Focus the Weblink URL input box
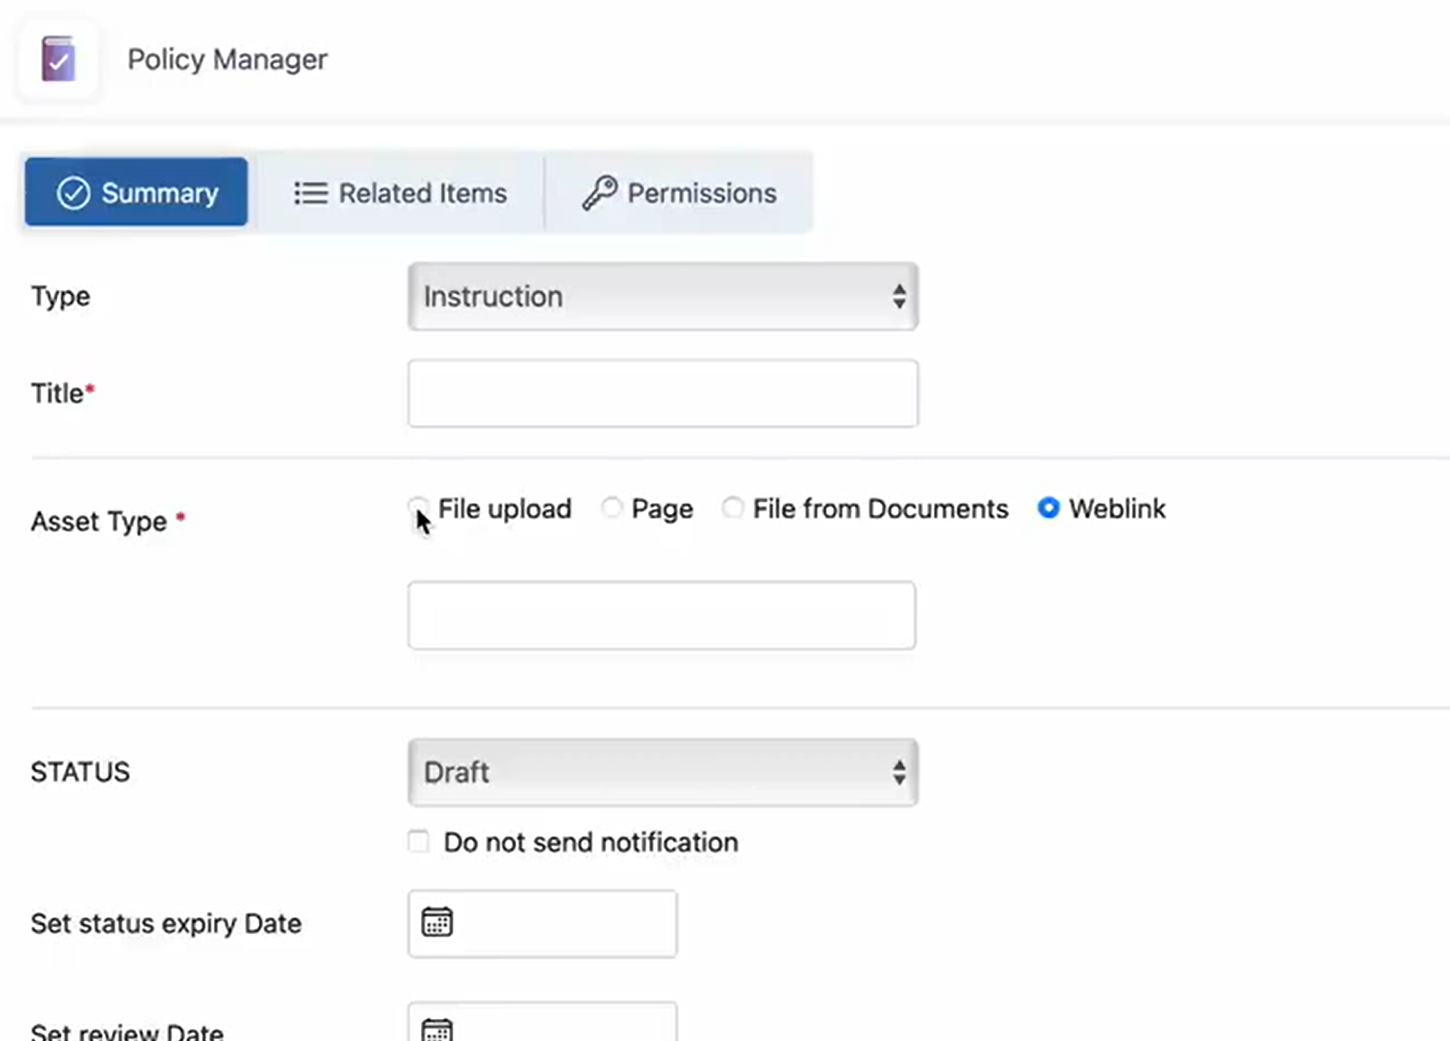Image resolution: width=1450 pixels, height=1041 pixels. (x=661, y=615)
